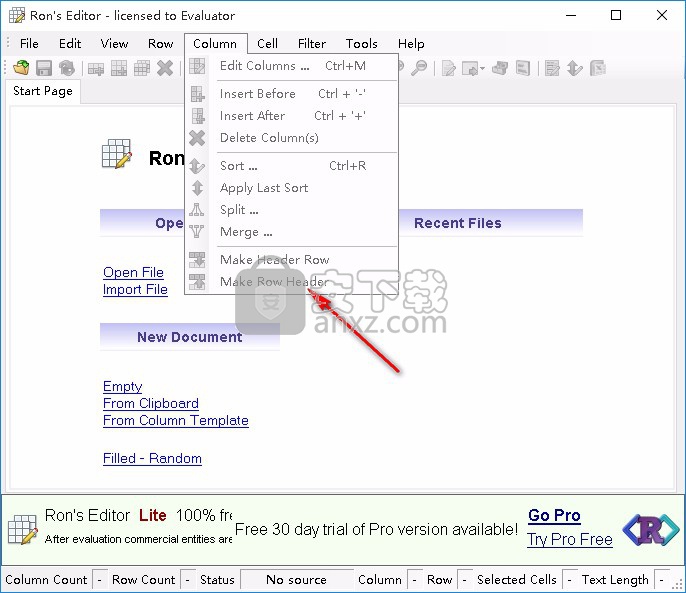Click the Split icon in Column menu
The width and height of the screenshot is (686, 593).
click(x=197, y=210)
